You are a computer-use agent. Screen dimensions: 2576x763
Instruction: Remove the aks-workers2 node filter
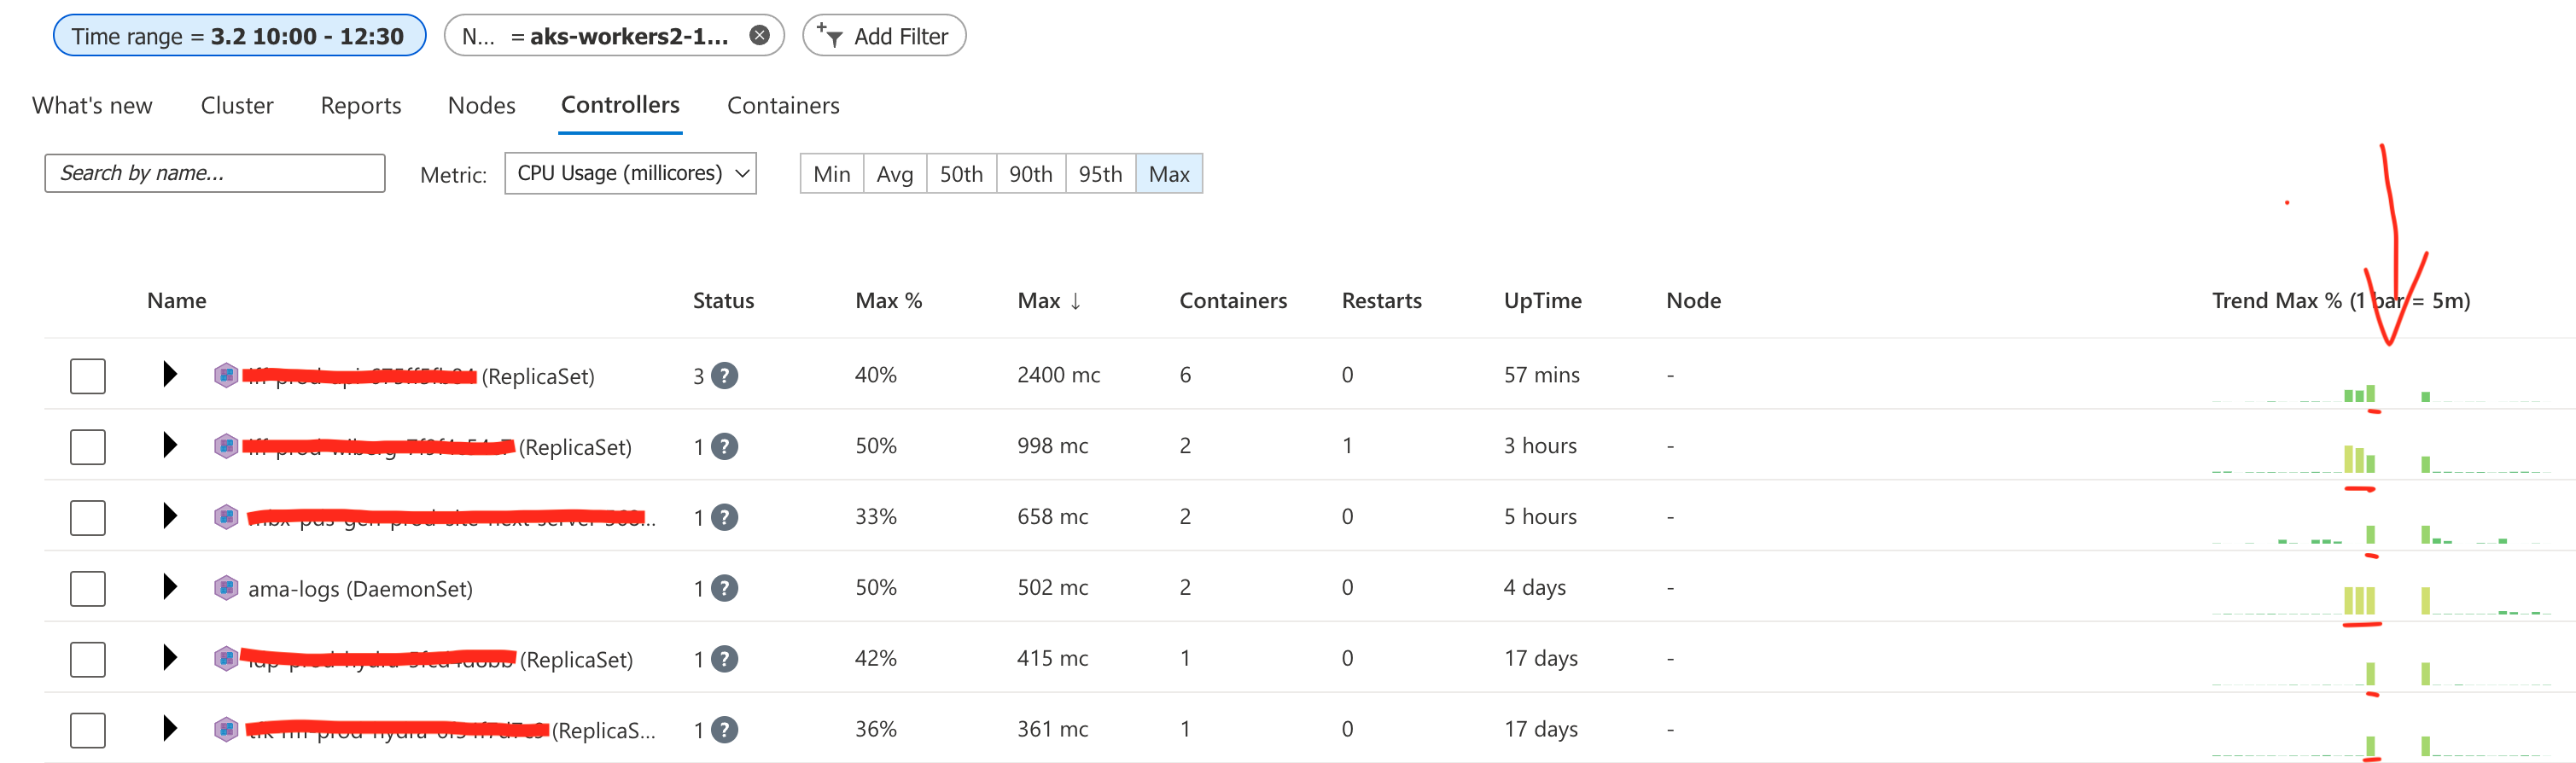coord(760,35)
